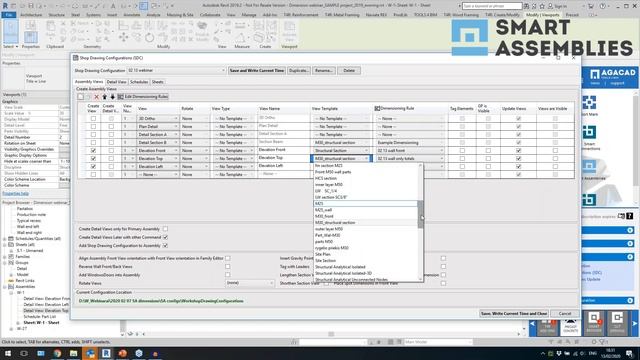This screenshot has width=640, height=360.
Task: Expand the W-27 assembly in the Project Browser
Action: pos(11,329)
